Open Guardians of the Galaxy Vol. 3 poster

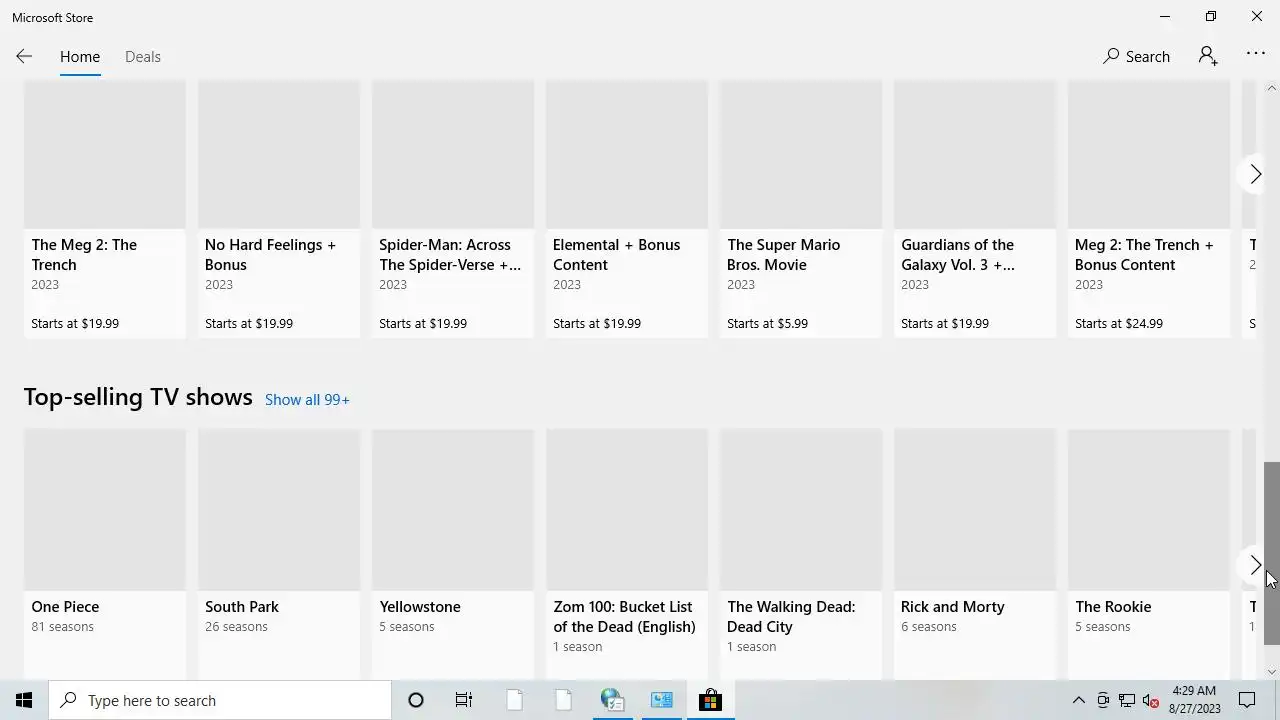pyautogui.click(x=975, y=155)
